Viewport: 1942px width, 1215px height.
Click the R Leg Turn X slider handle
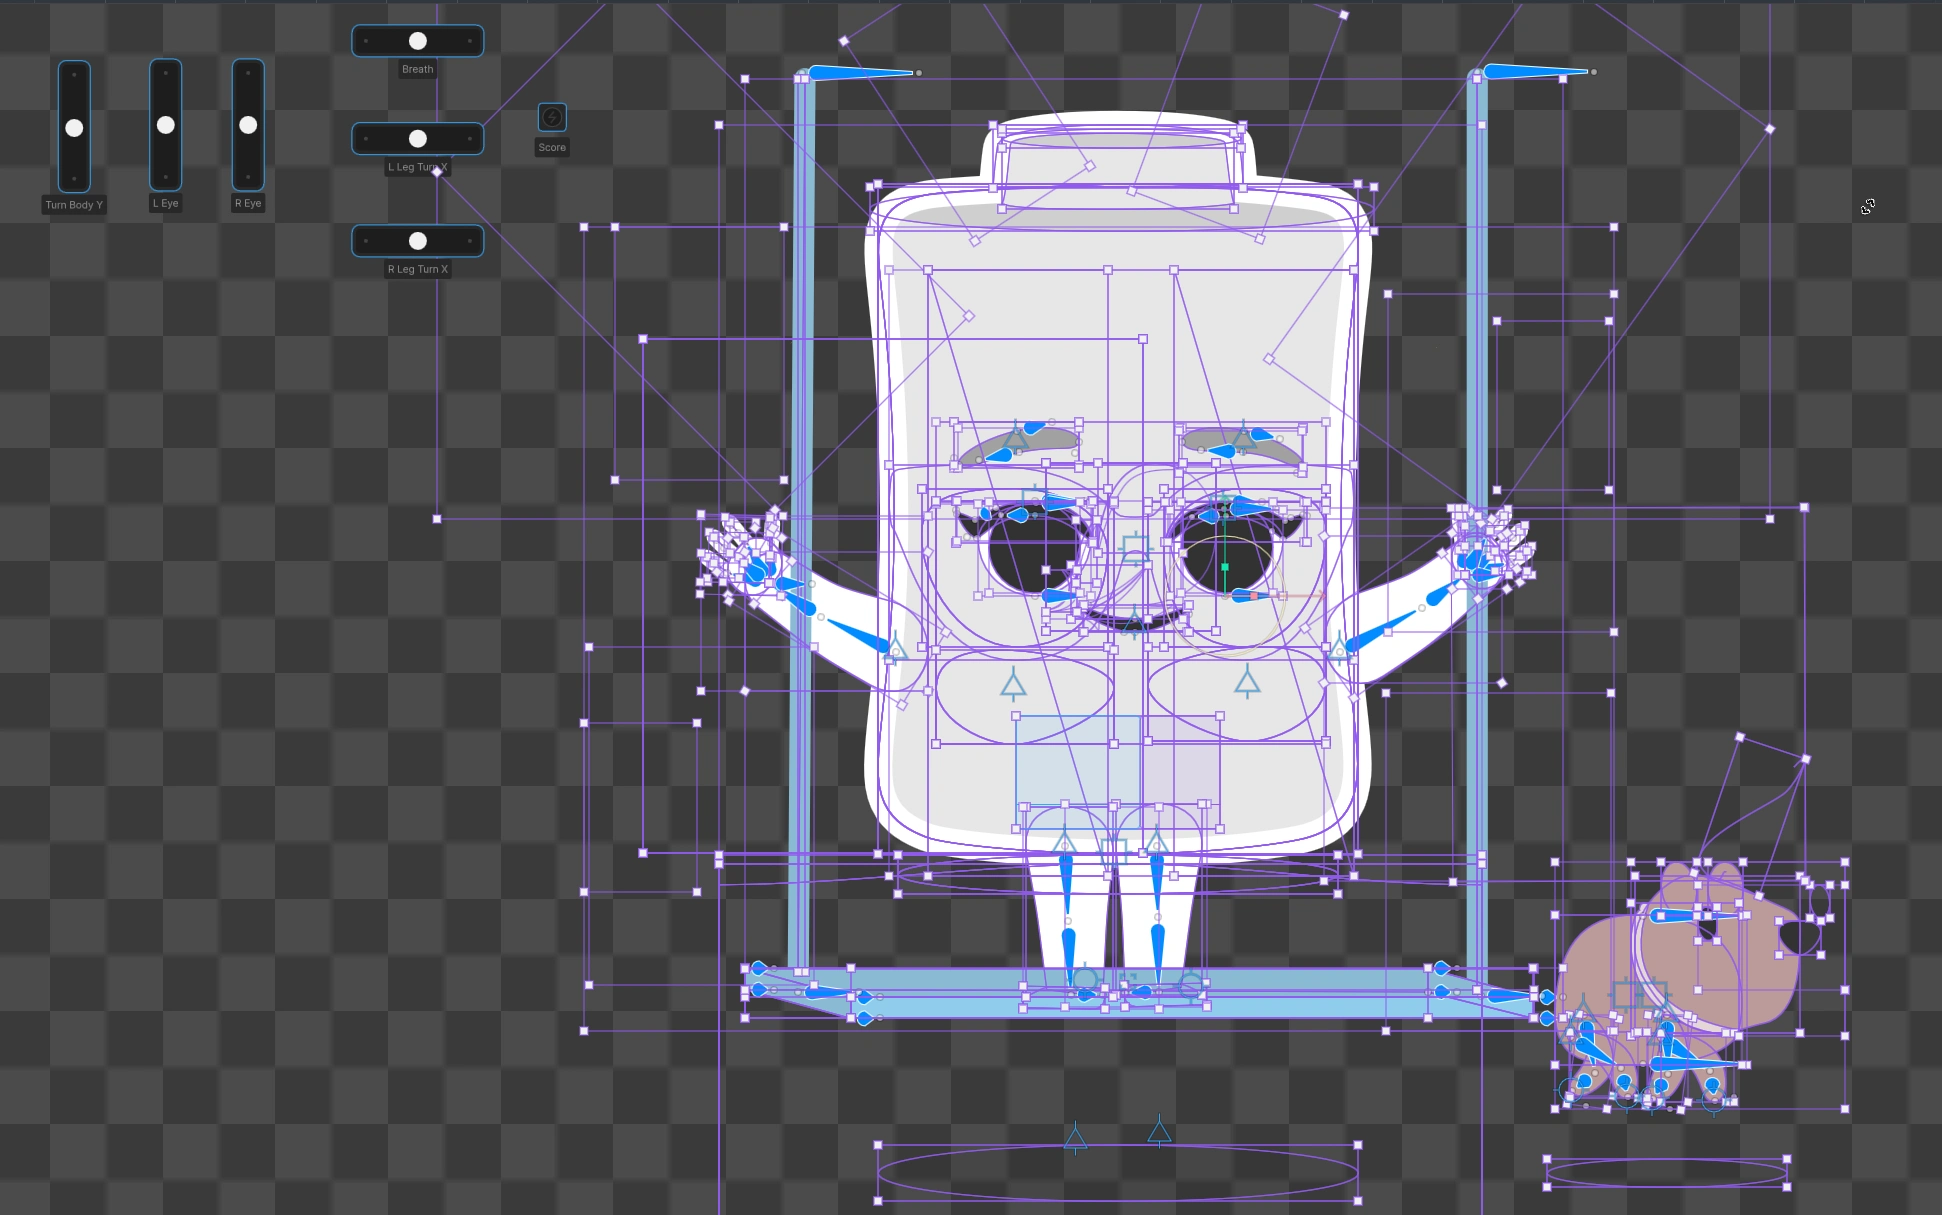point(417,240)
